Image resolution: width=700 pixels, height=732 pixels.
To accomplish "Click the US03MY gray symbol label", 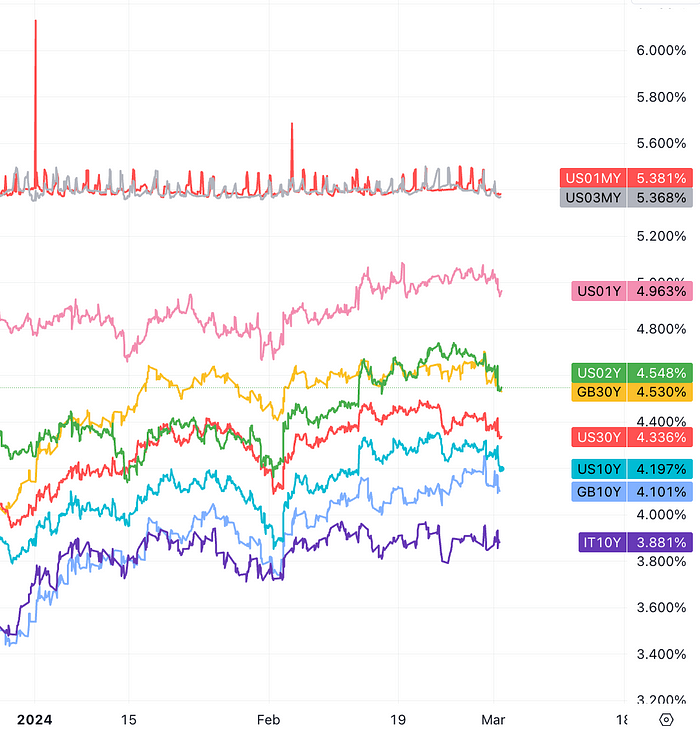I will click(x=593, y=197).
